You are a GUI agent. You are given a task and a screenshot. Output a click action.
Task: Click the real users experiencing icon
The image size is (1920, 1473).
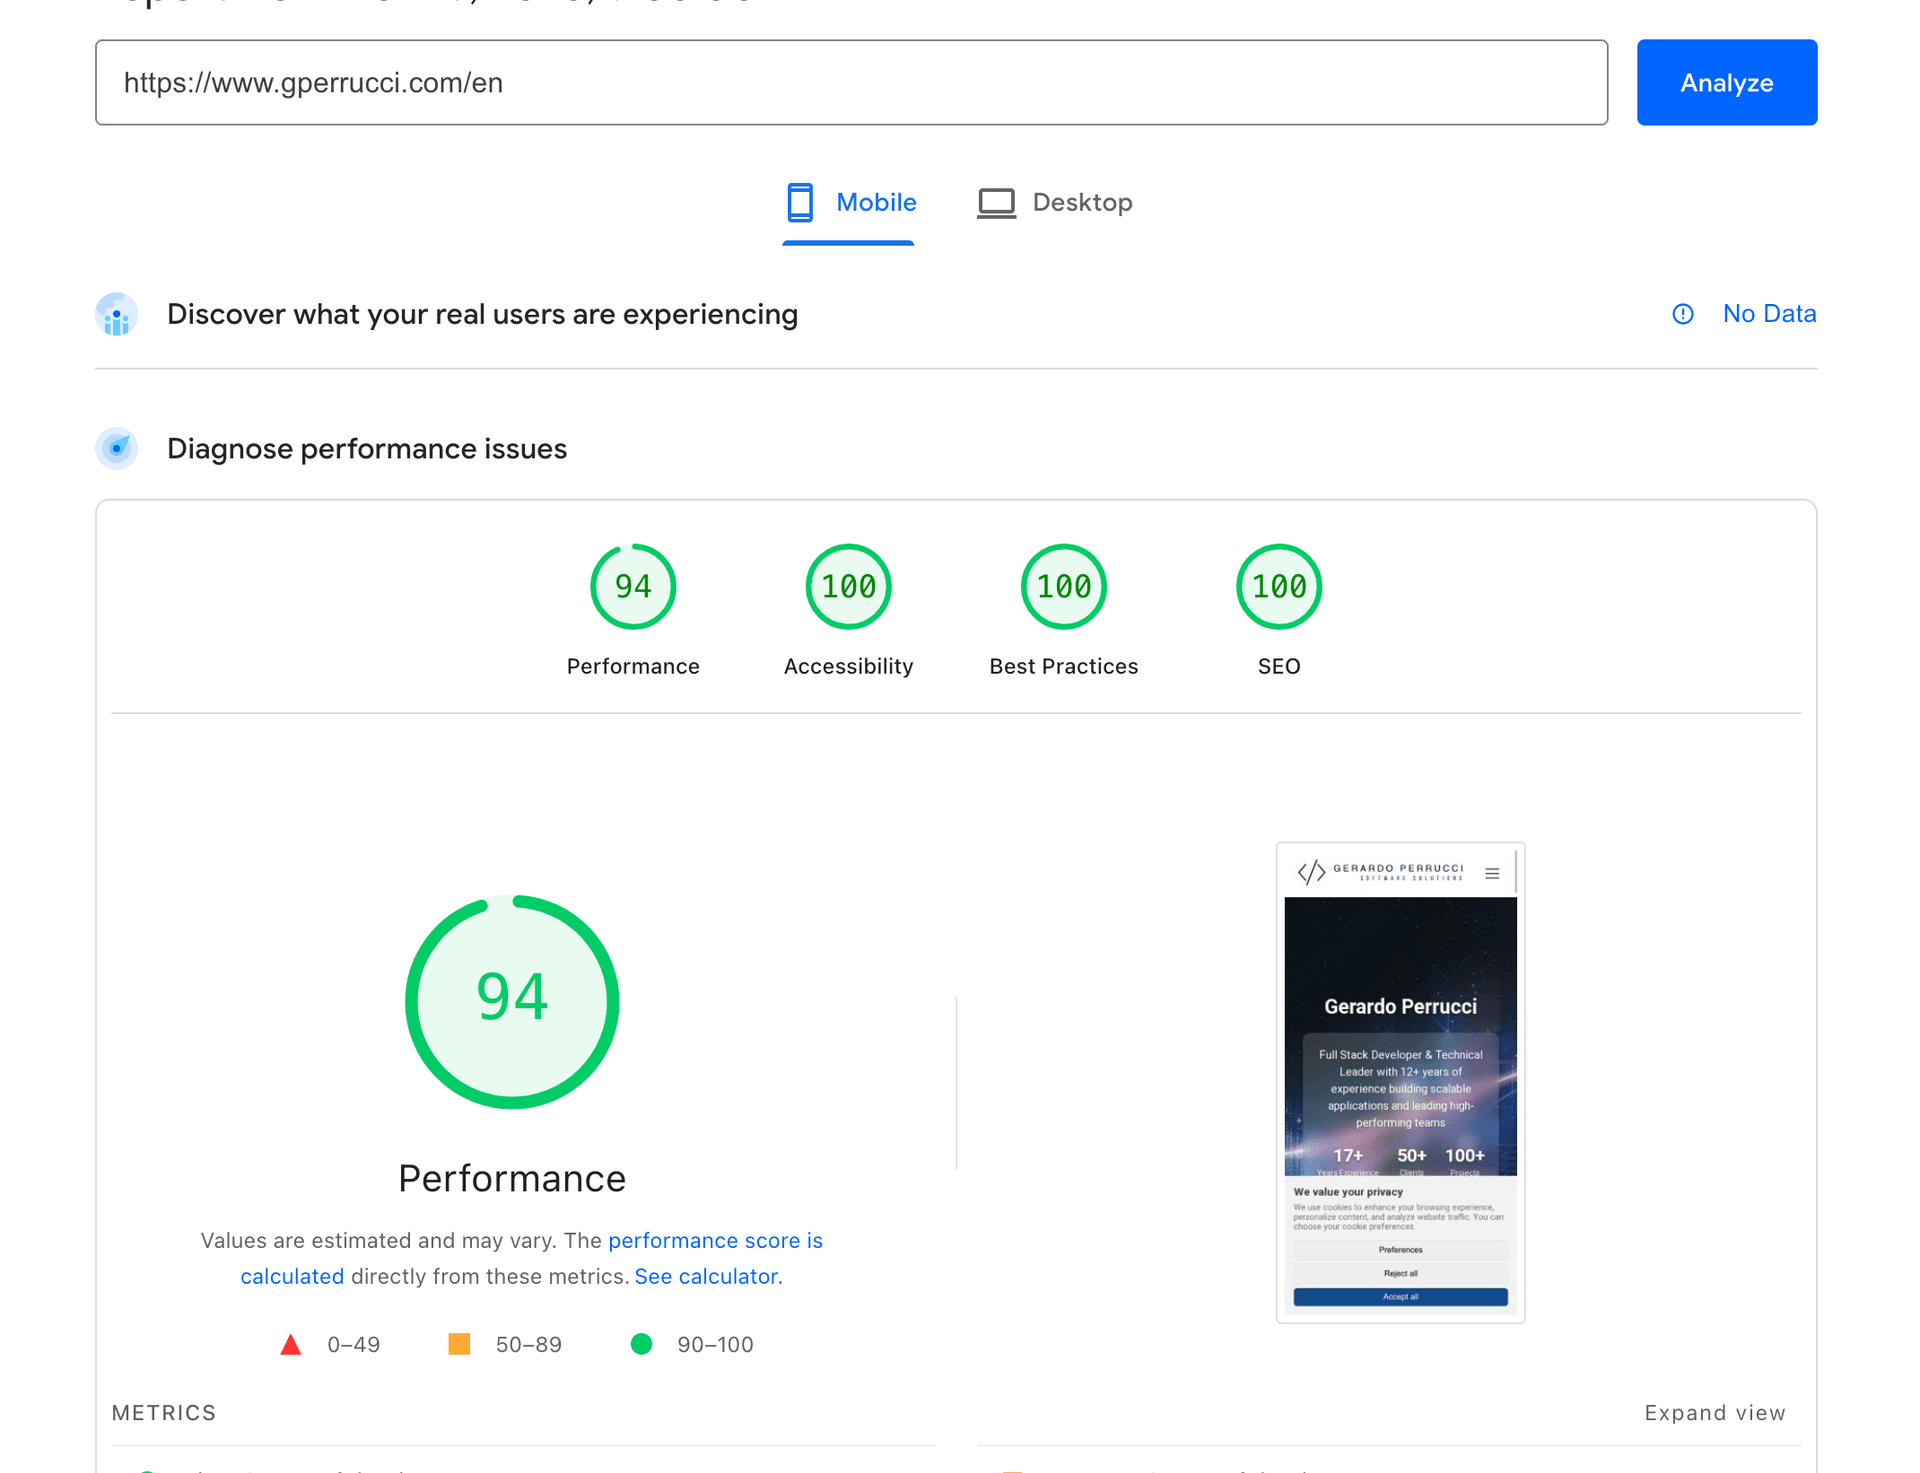(x=116, y=313)
